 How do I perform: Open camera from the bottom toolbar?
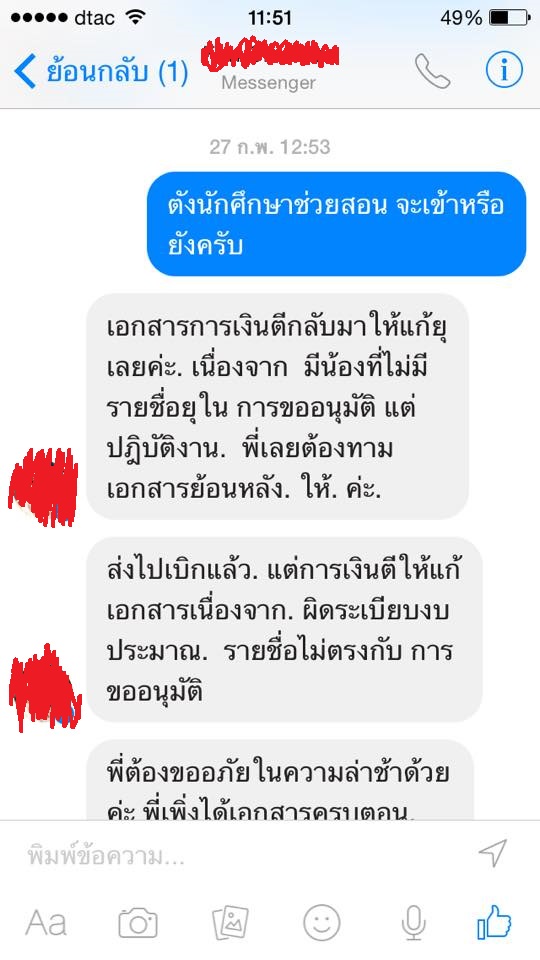pyautogui.click(x=138, y=923)
